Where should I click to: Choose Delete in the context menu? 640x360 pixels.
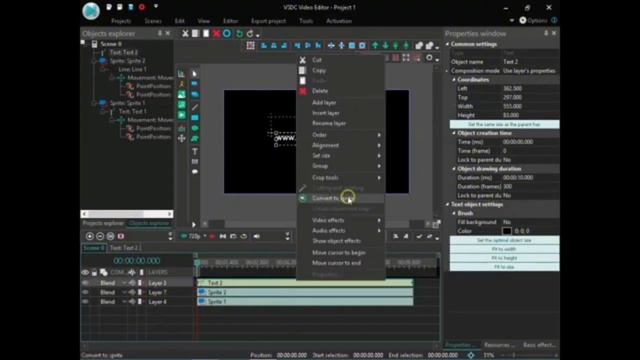tap(340, 91)
